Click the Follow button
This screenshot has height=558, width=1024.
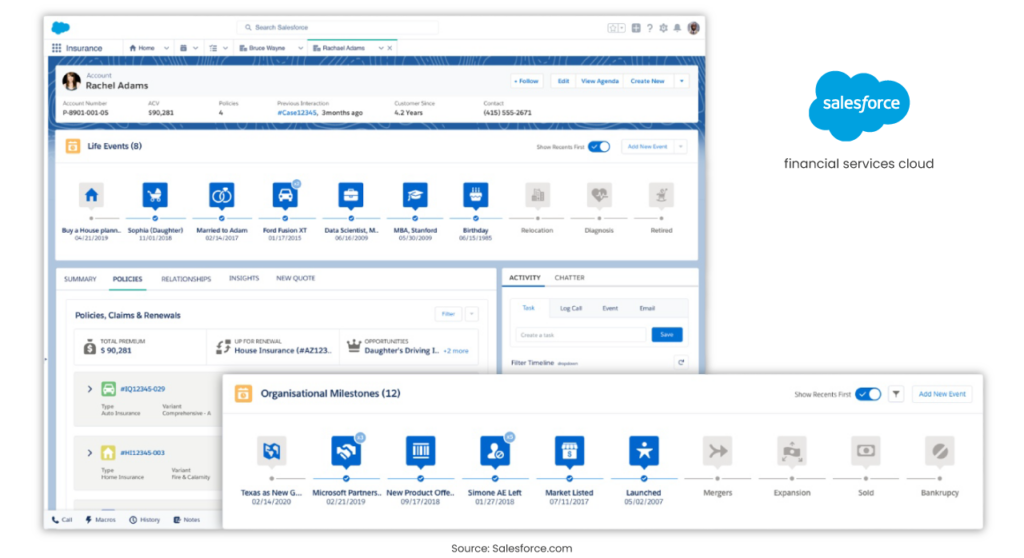click(x=526, y=81)
